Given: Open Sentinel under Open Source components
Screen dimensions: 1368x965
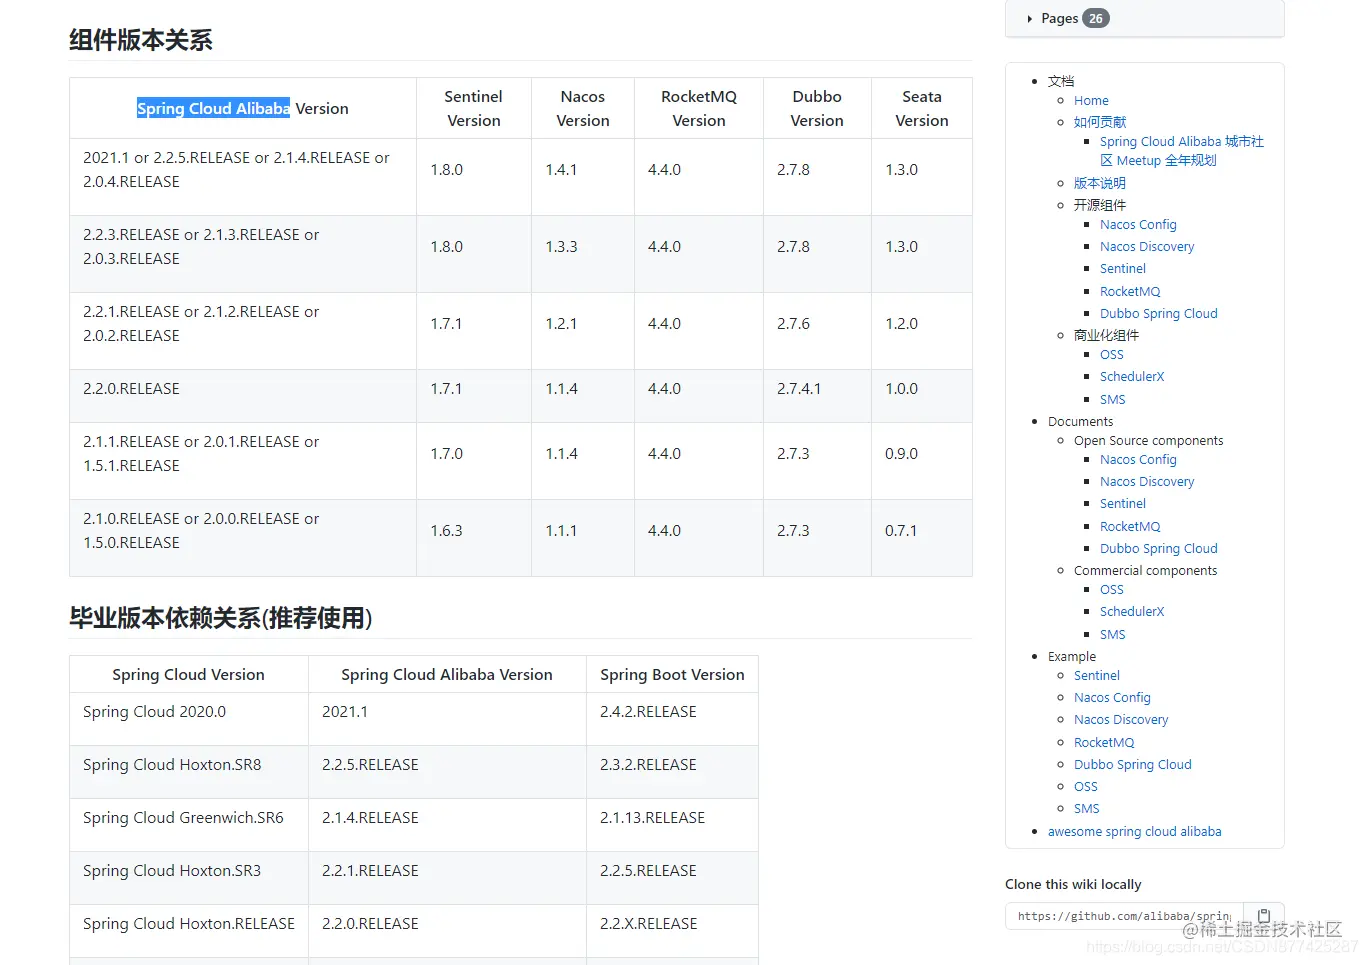Looking at the screenshot, I should click(1123, 504).
